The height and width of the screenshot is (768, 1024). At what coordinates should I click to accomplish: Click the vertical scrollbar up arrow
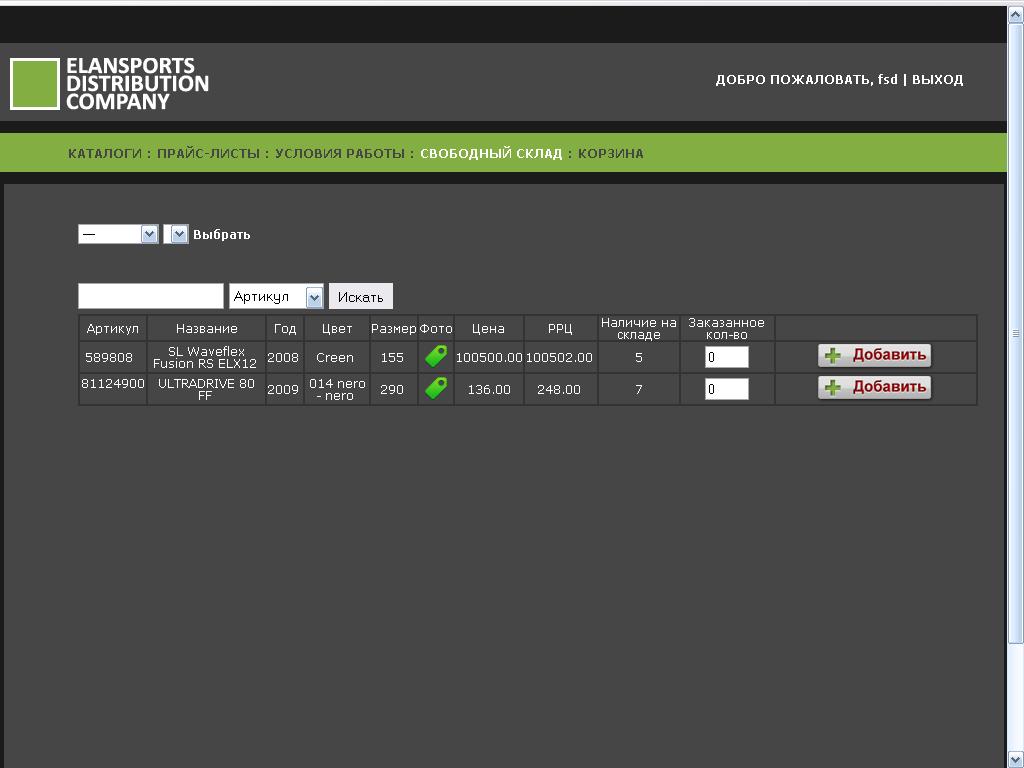click(1016, 15)
